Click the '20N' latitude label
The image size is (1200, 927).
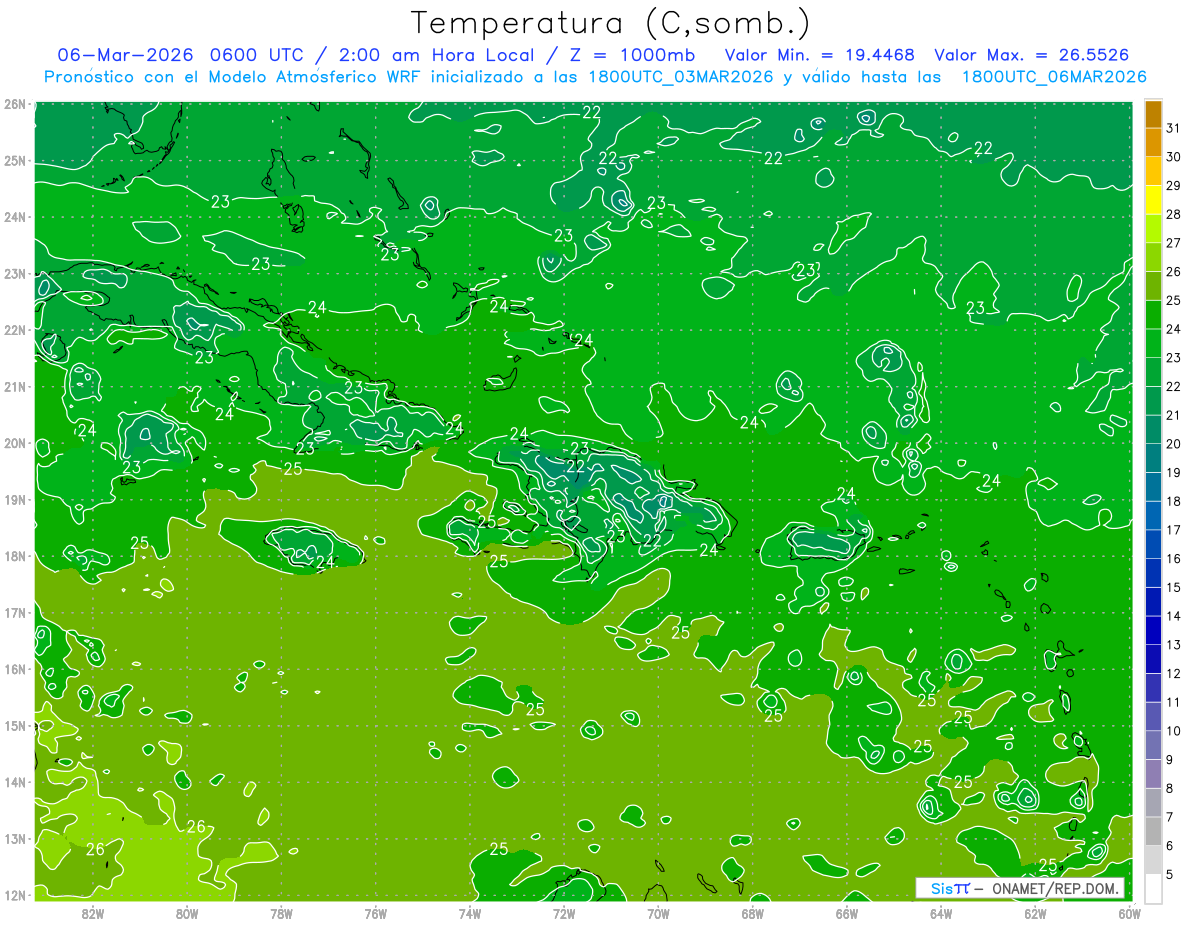tap(14, 443)
